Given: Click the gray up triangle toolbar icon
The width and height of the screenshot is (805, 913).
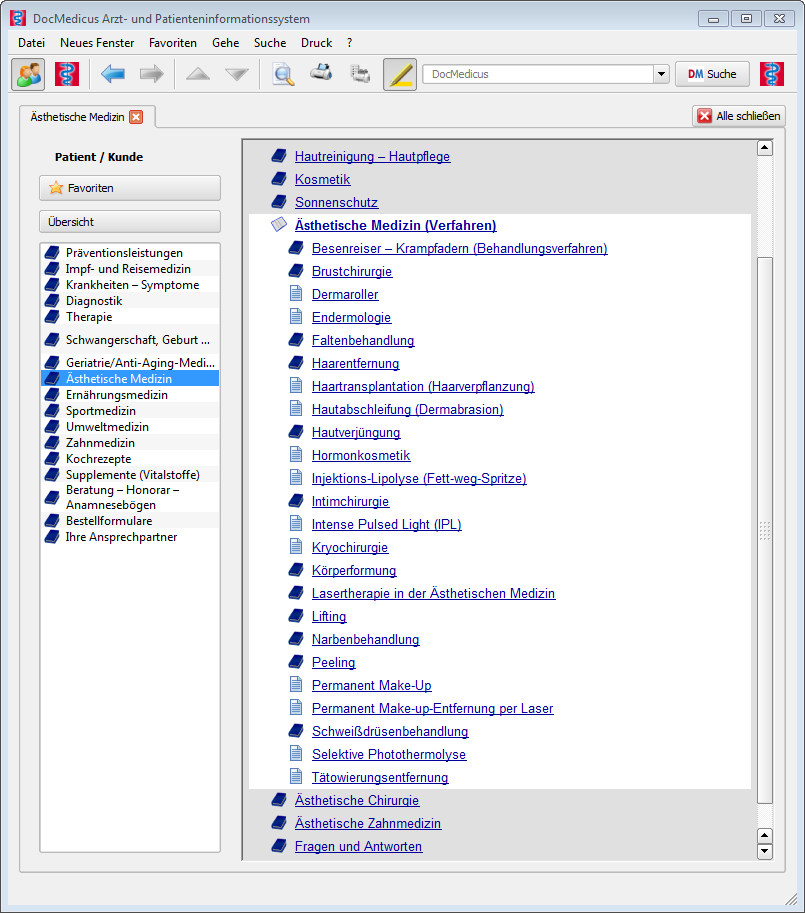Looking at the screenshot, I should click(198, 74).
